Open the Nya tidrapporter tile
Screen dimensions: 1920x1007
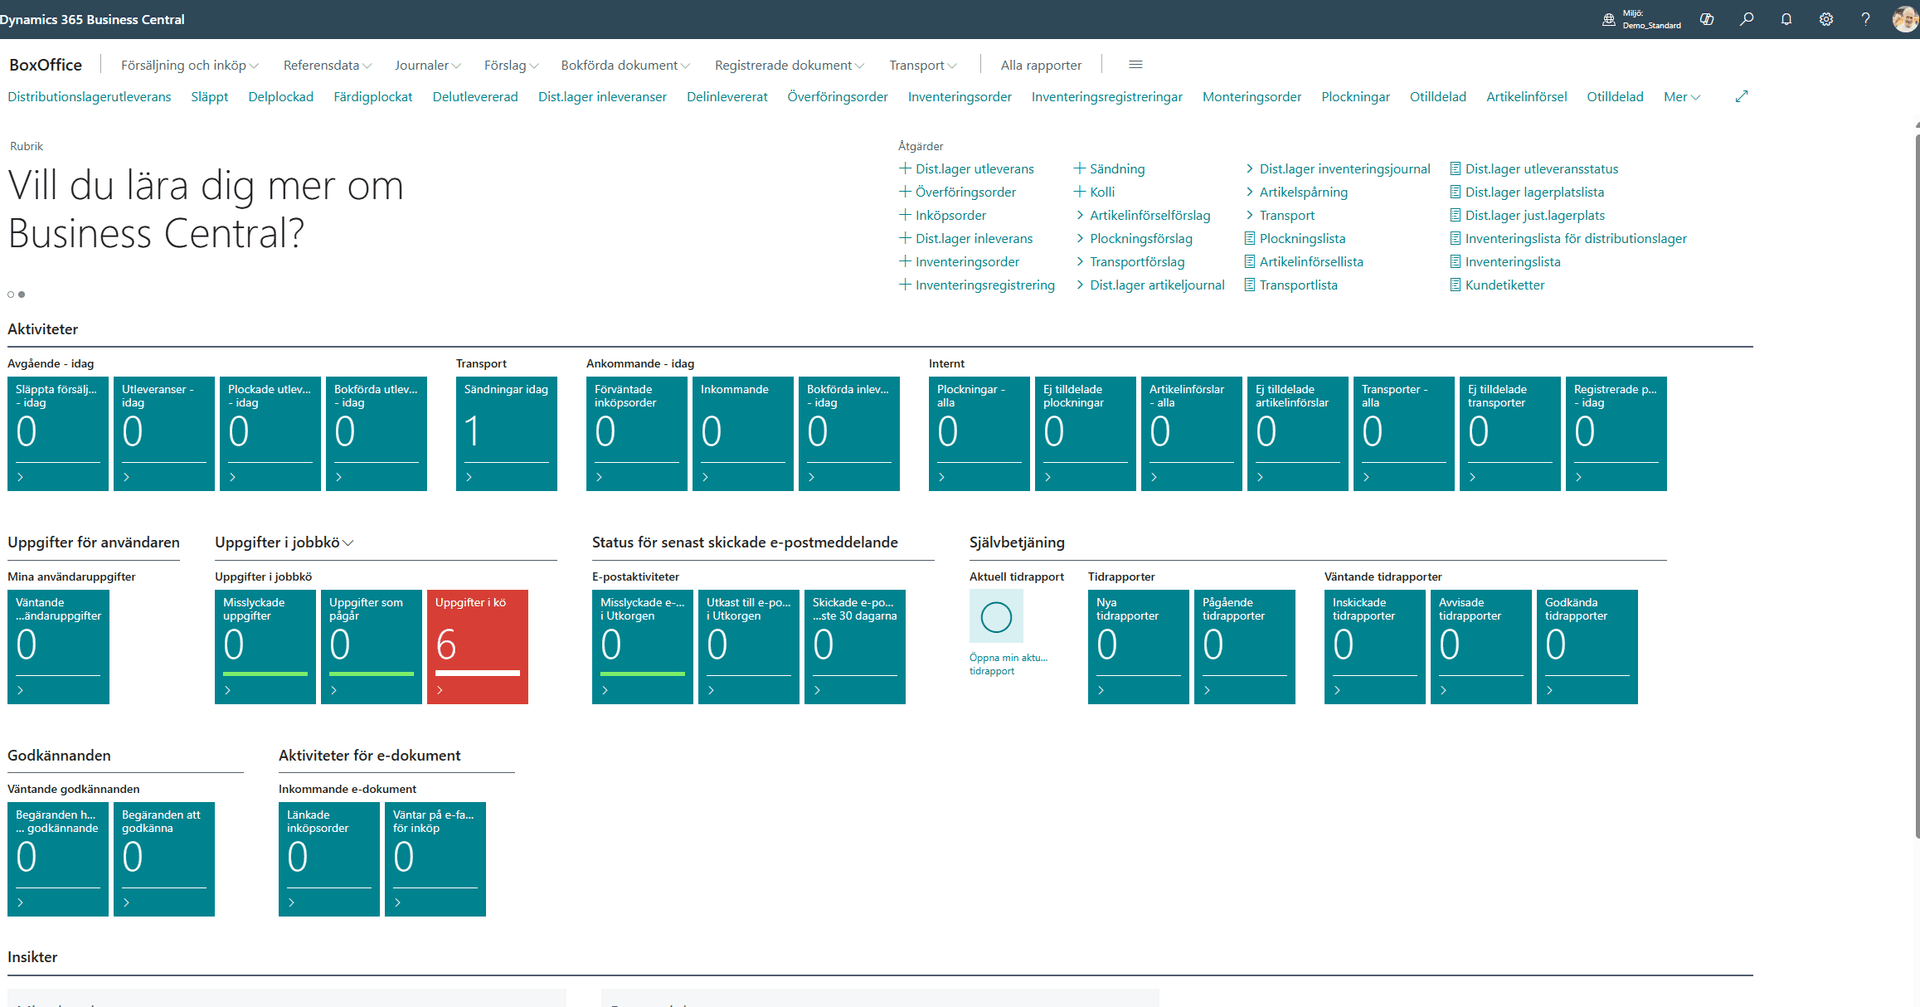[1138, 646]
